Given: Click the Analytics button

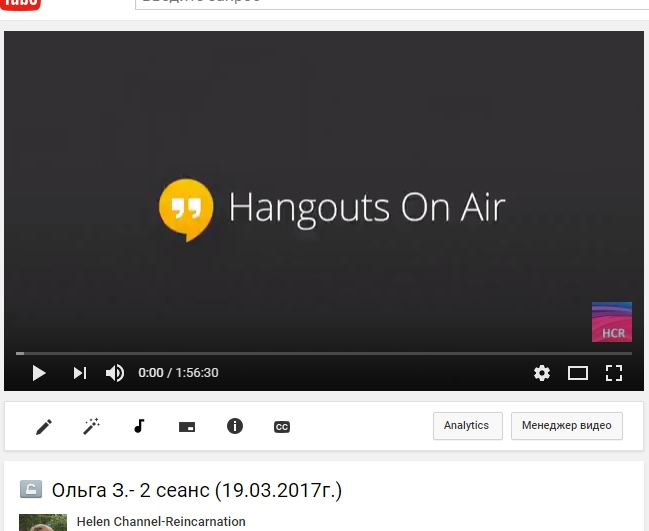Looking at the screenshot, I should [x=467, y=426].
